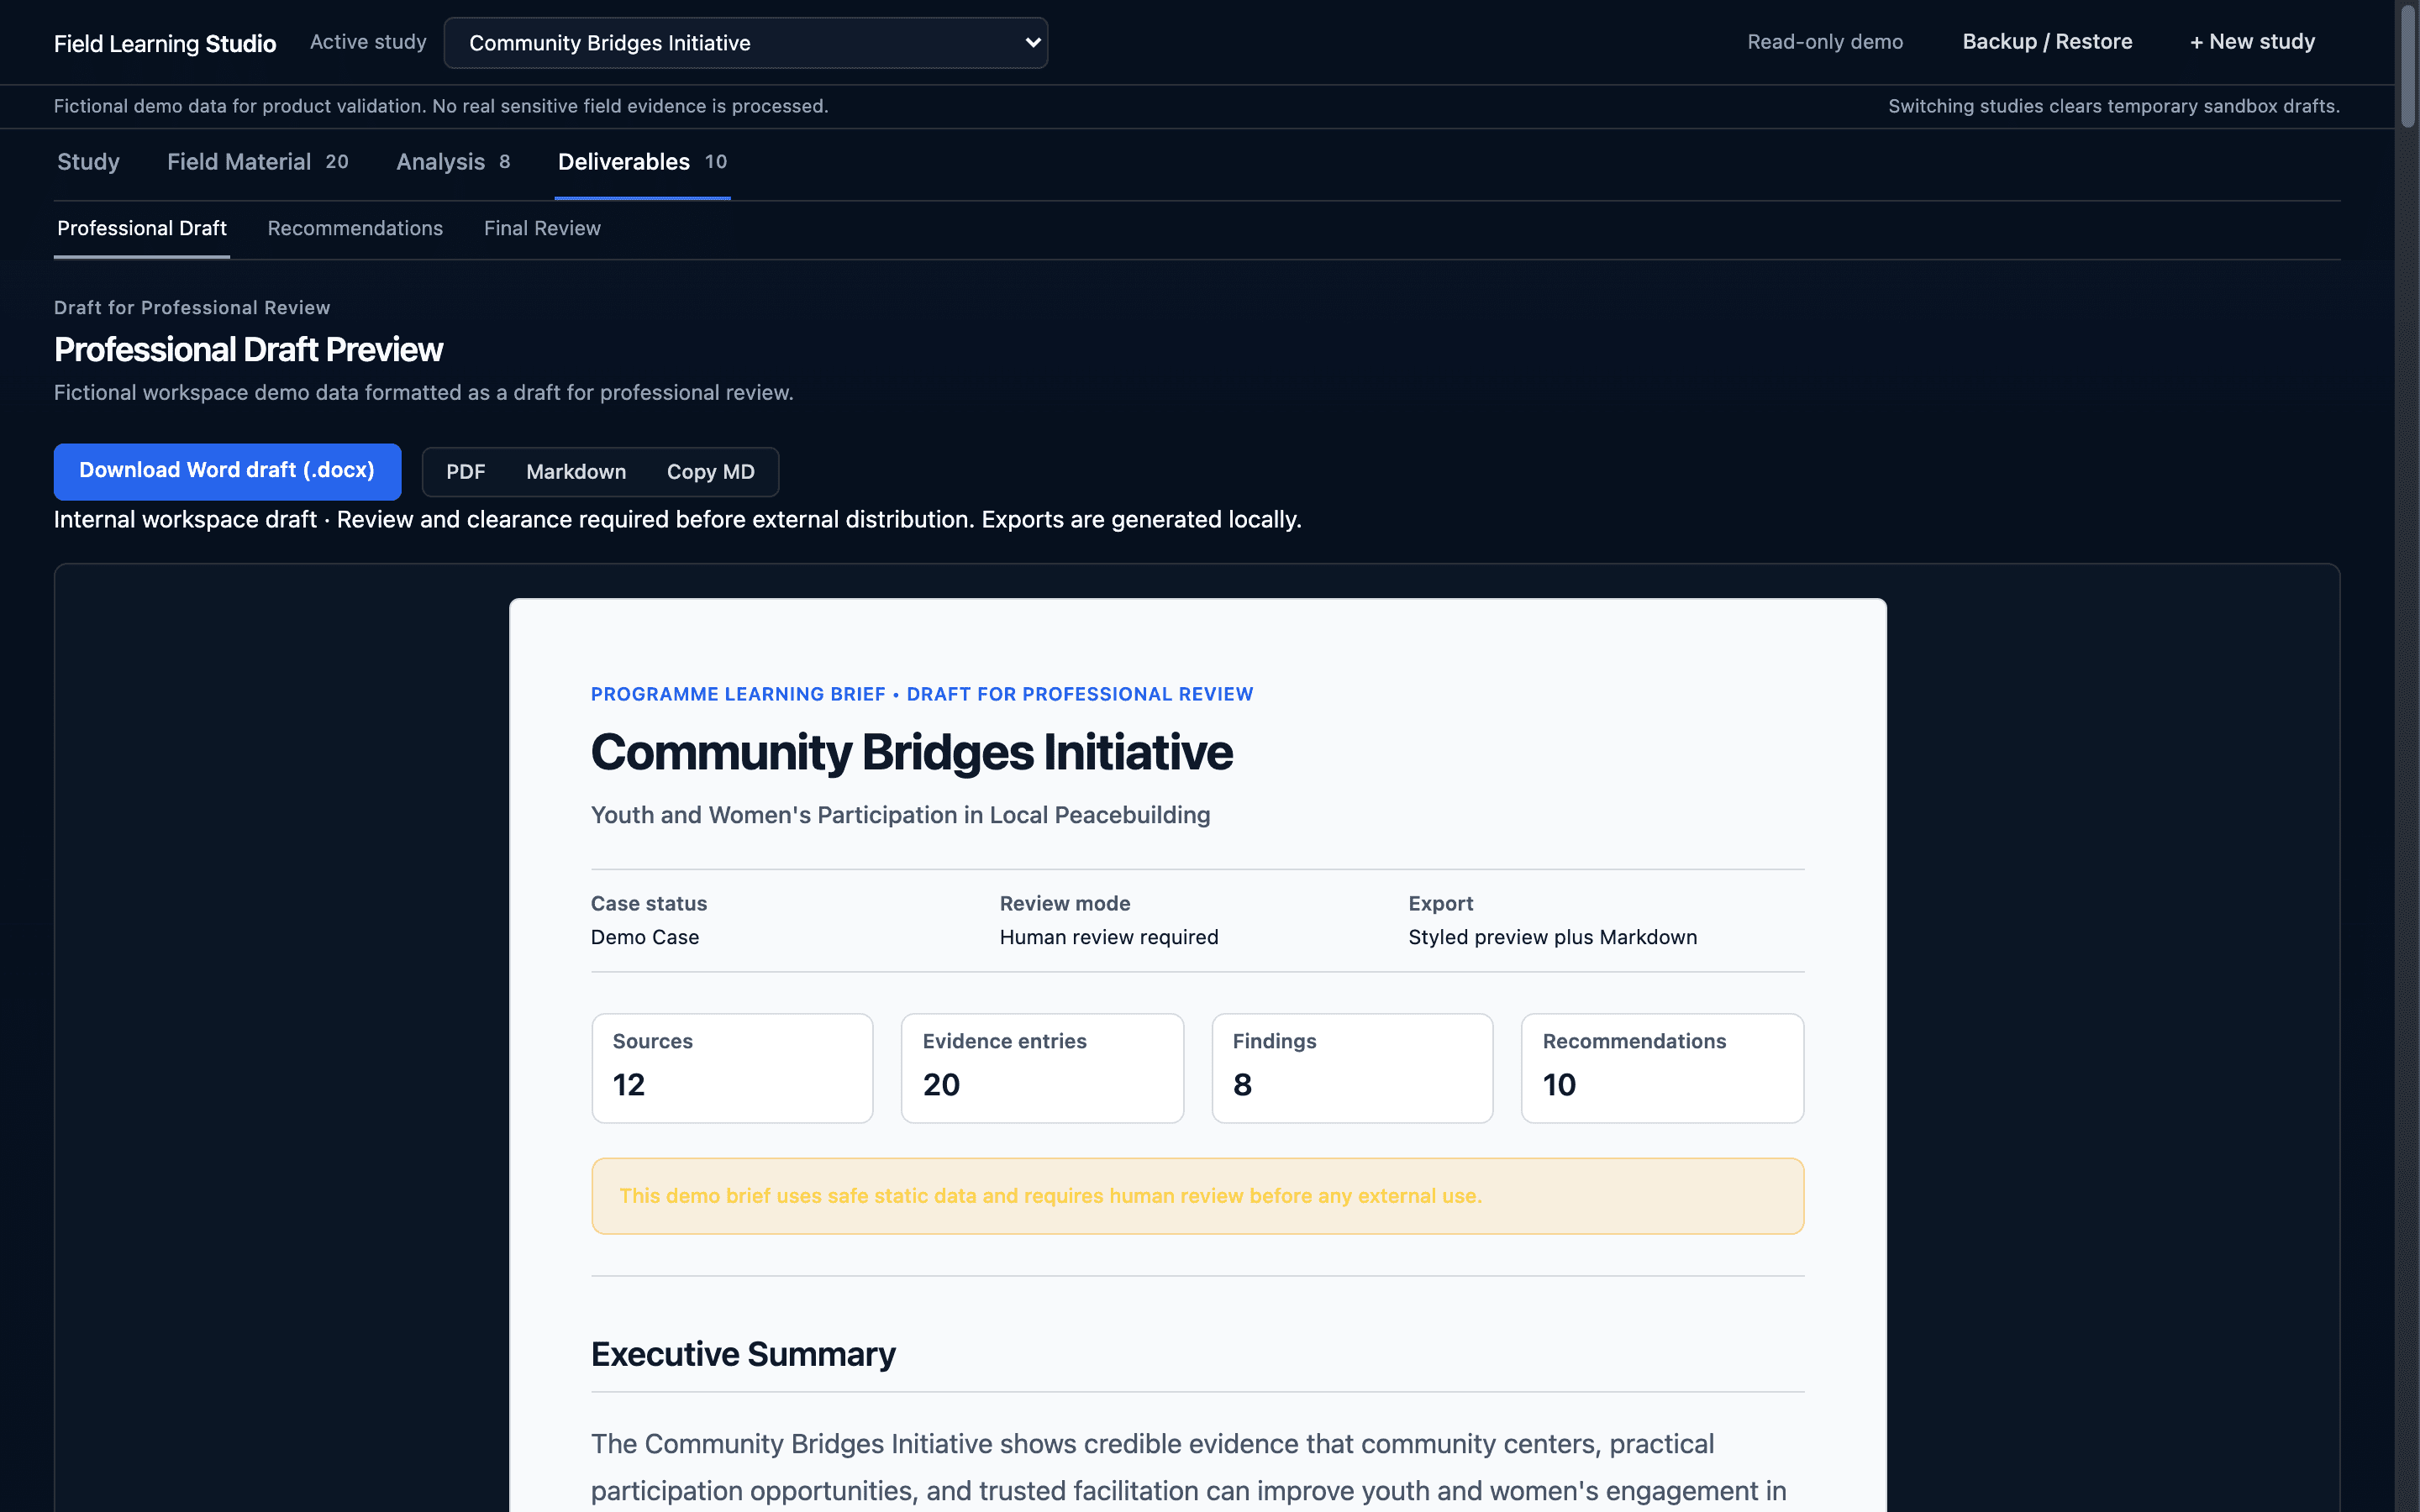The height and width of the screenshot is (1512, 2420).
Task: Click the Recommendations 10 stat card
Action: (1662, 1068)
